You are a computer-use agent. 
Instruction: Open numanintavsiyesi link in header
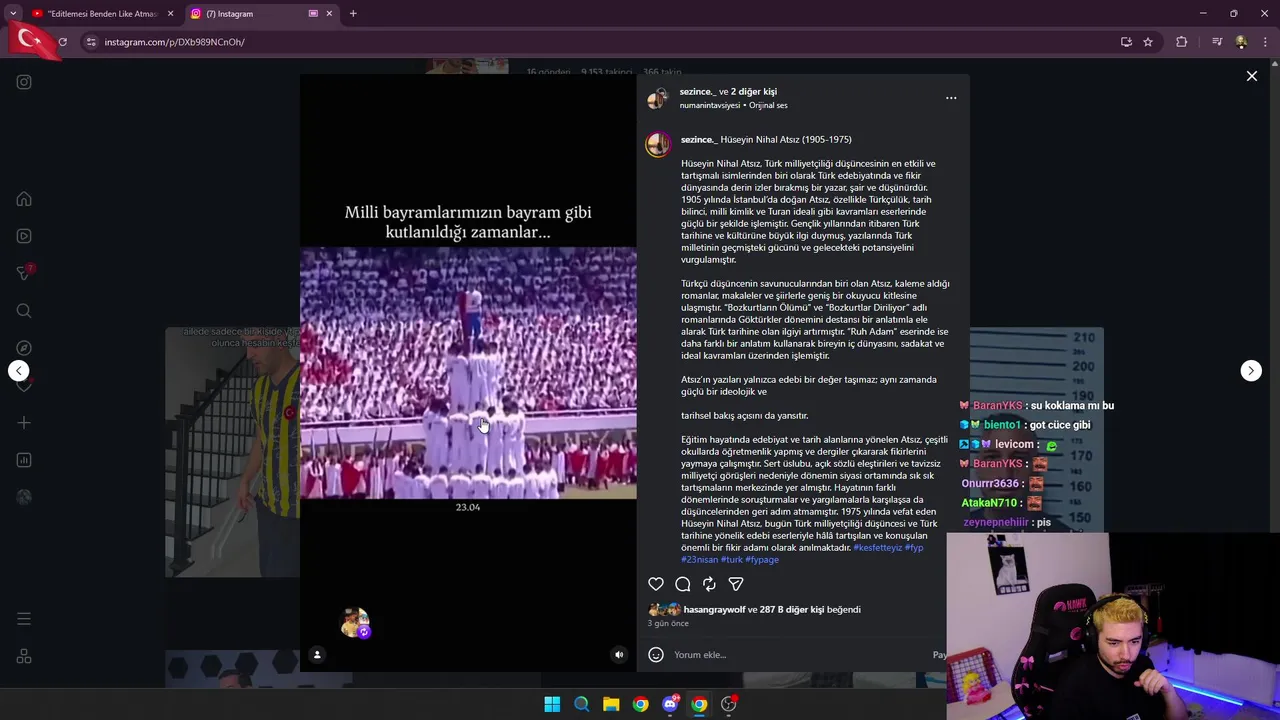point(710,105)
